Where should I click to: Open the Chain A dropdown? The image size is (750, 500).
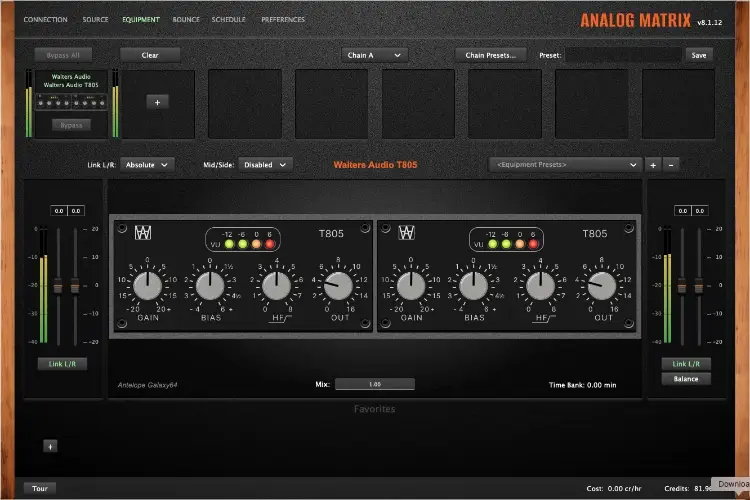pos(374,55)
